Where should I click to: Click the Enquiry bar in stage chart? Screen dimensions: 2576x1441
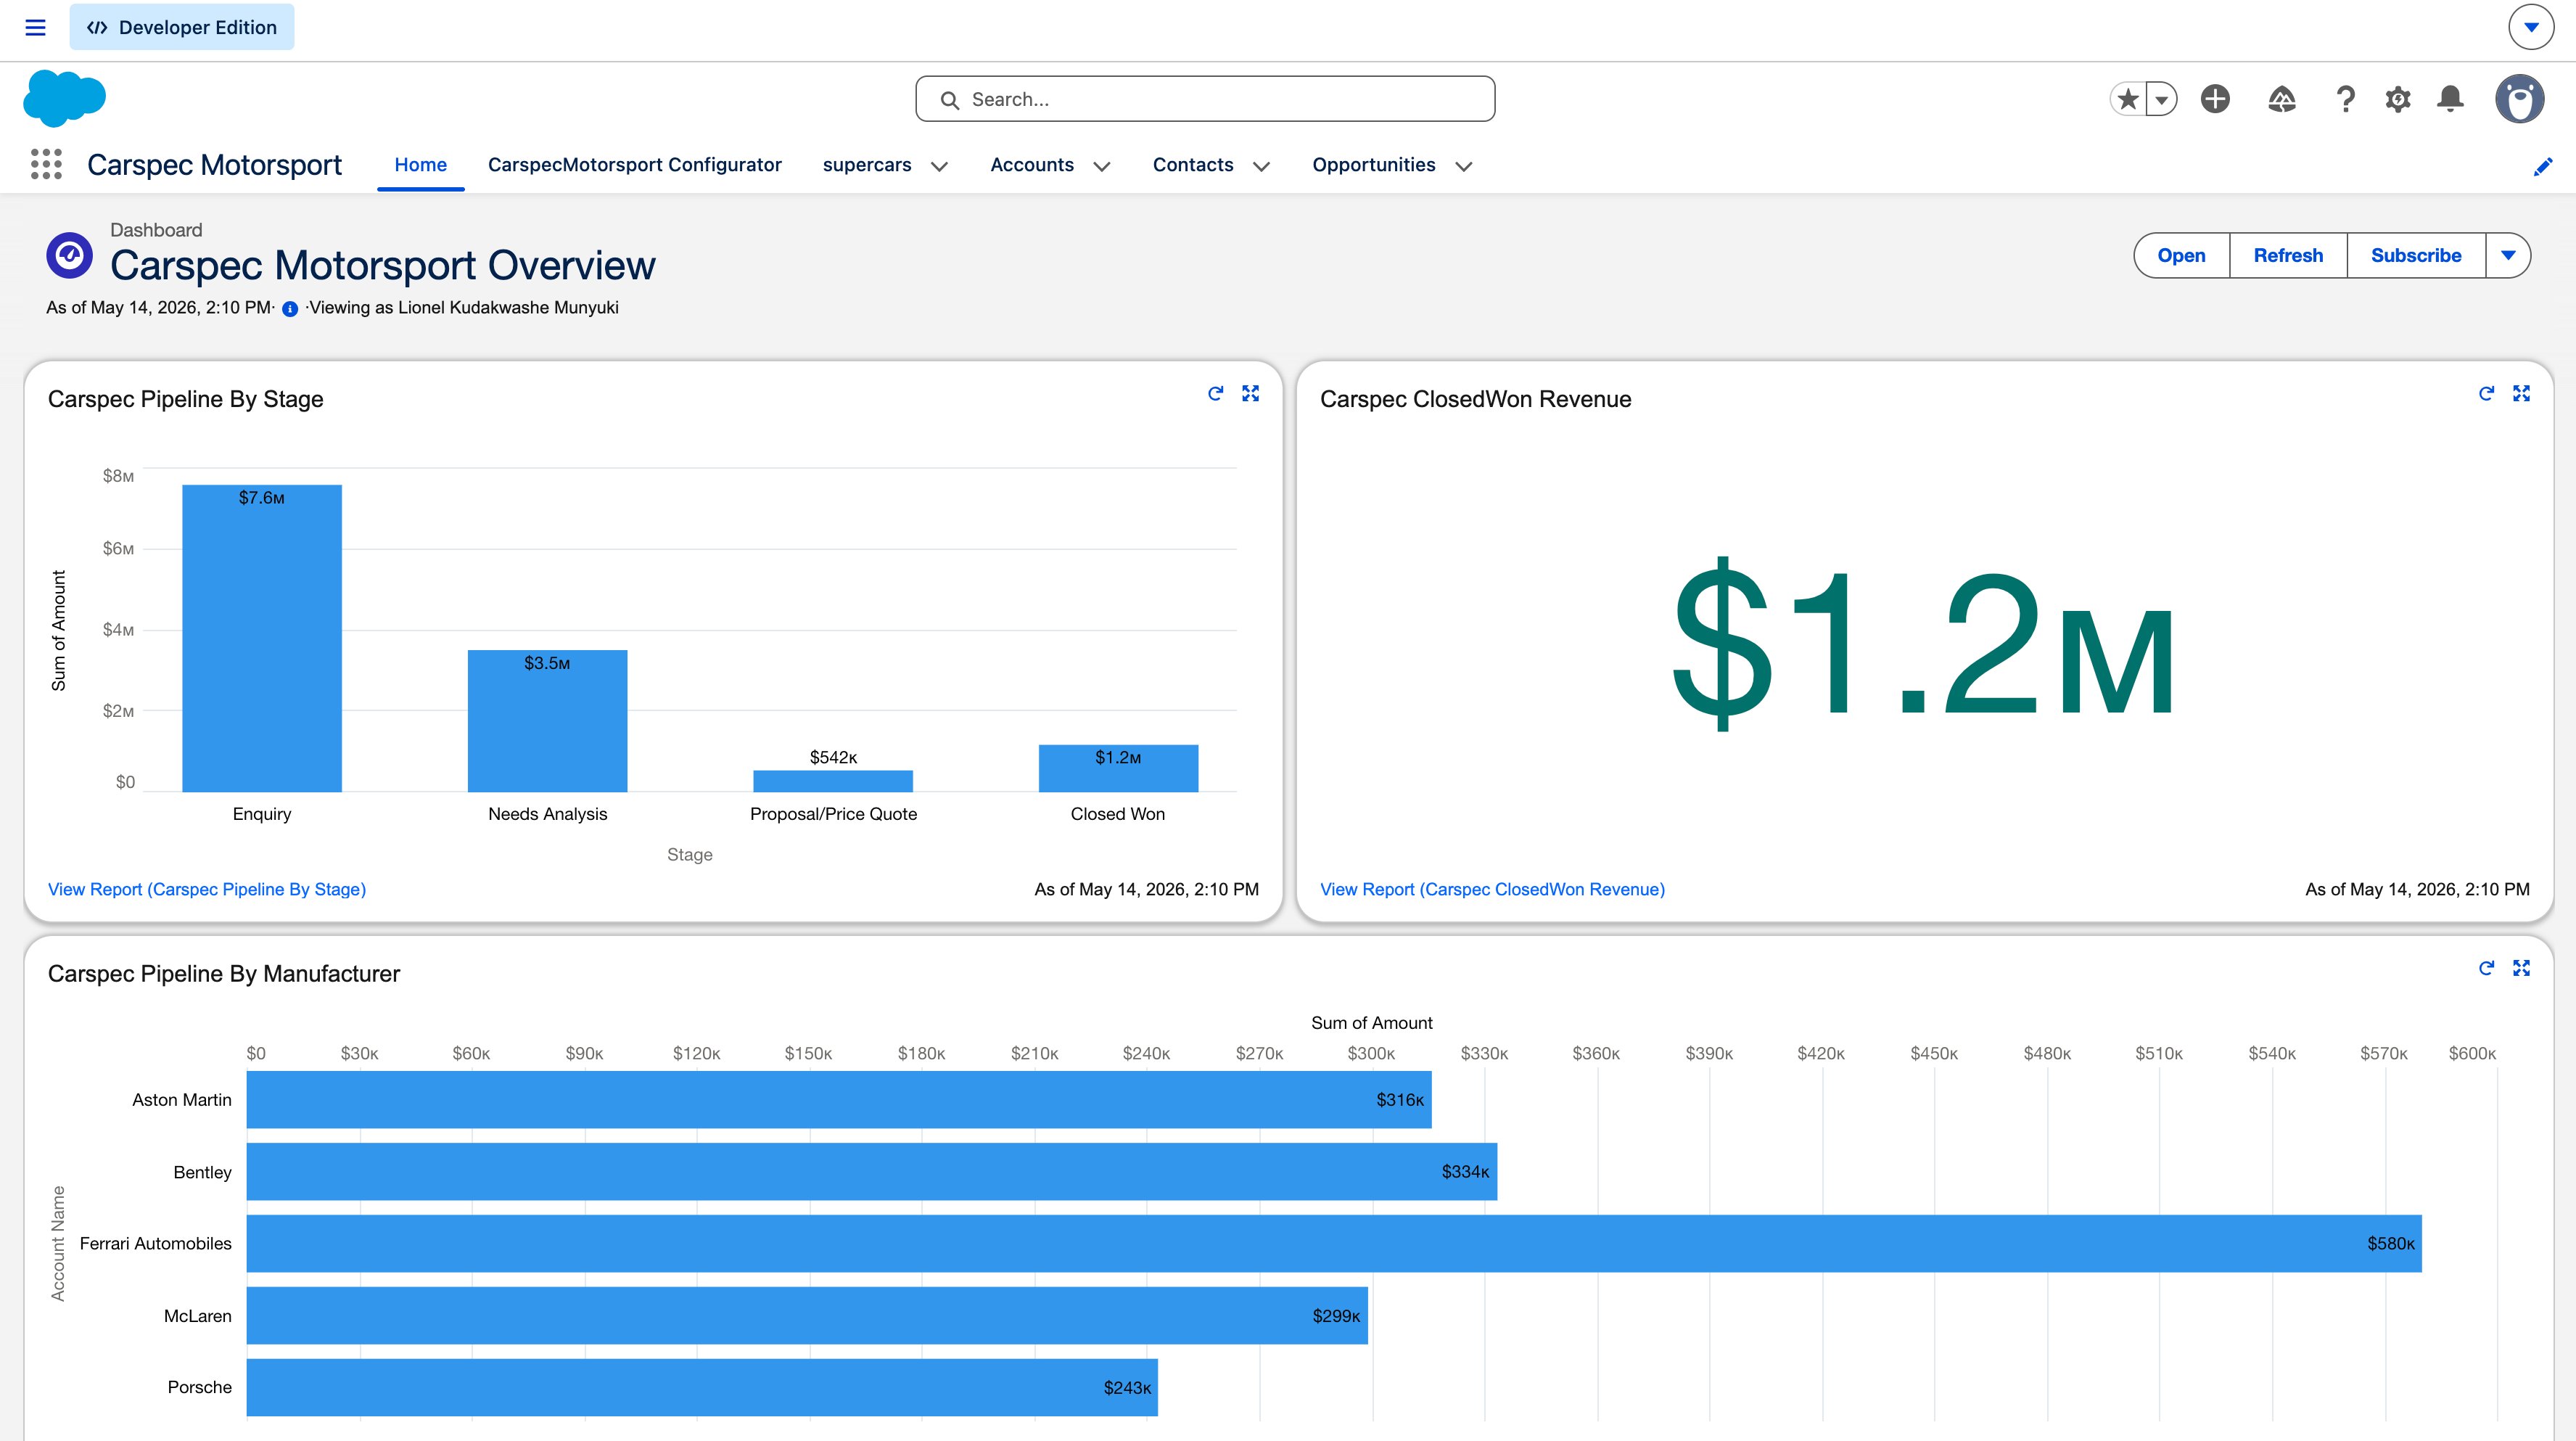click(262, 638)
